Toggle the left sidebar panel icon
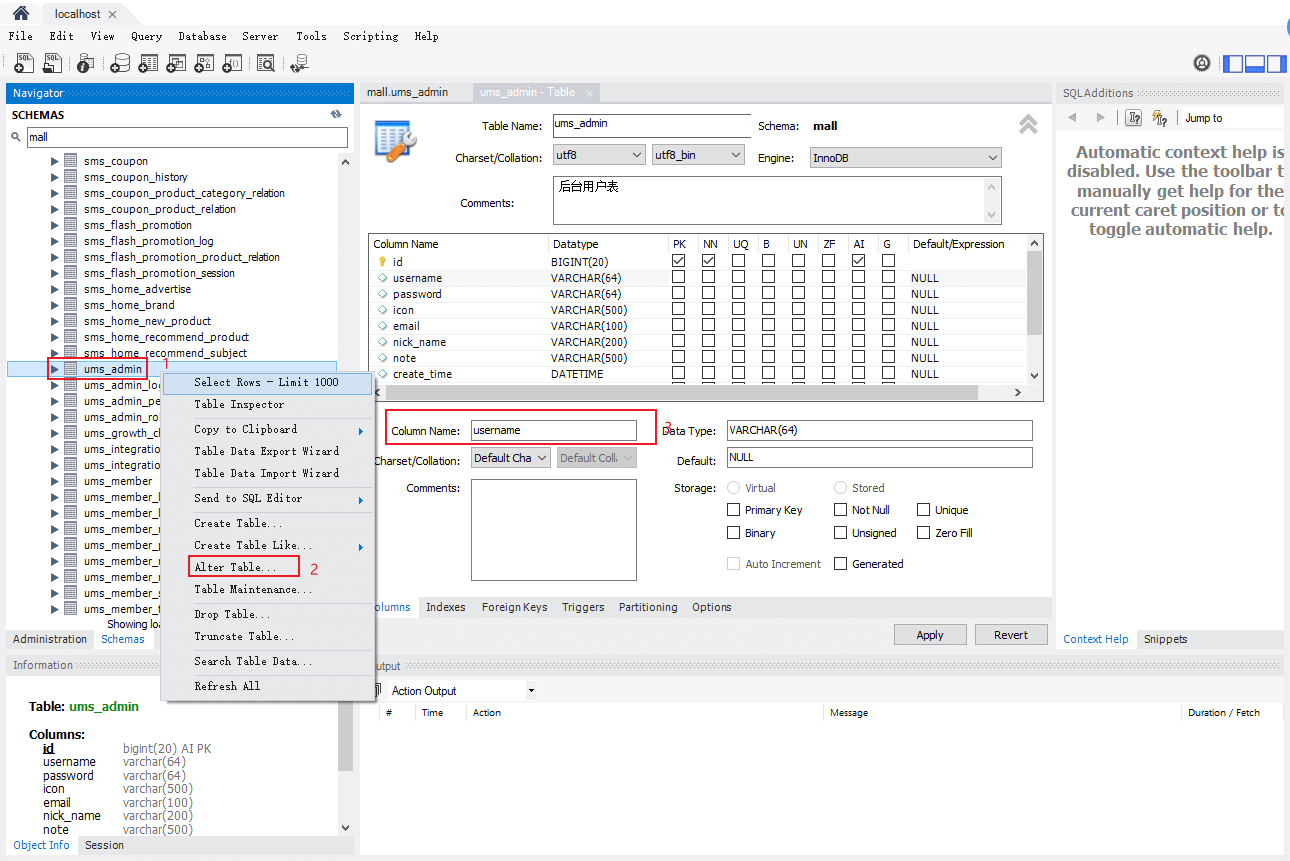The image size is (1290, 861). click(1233, 63)
